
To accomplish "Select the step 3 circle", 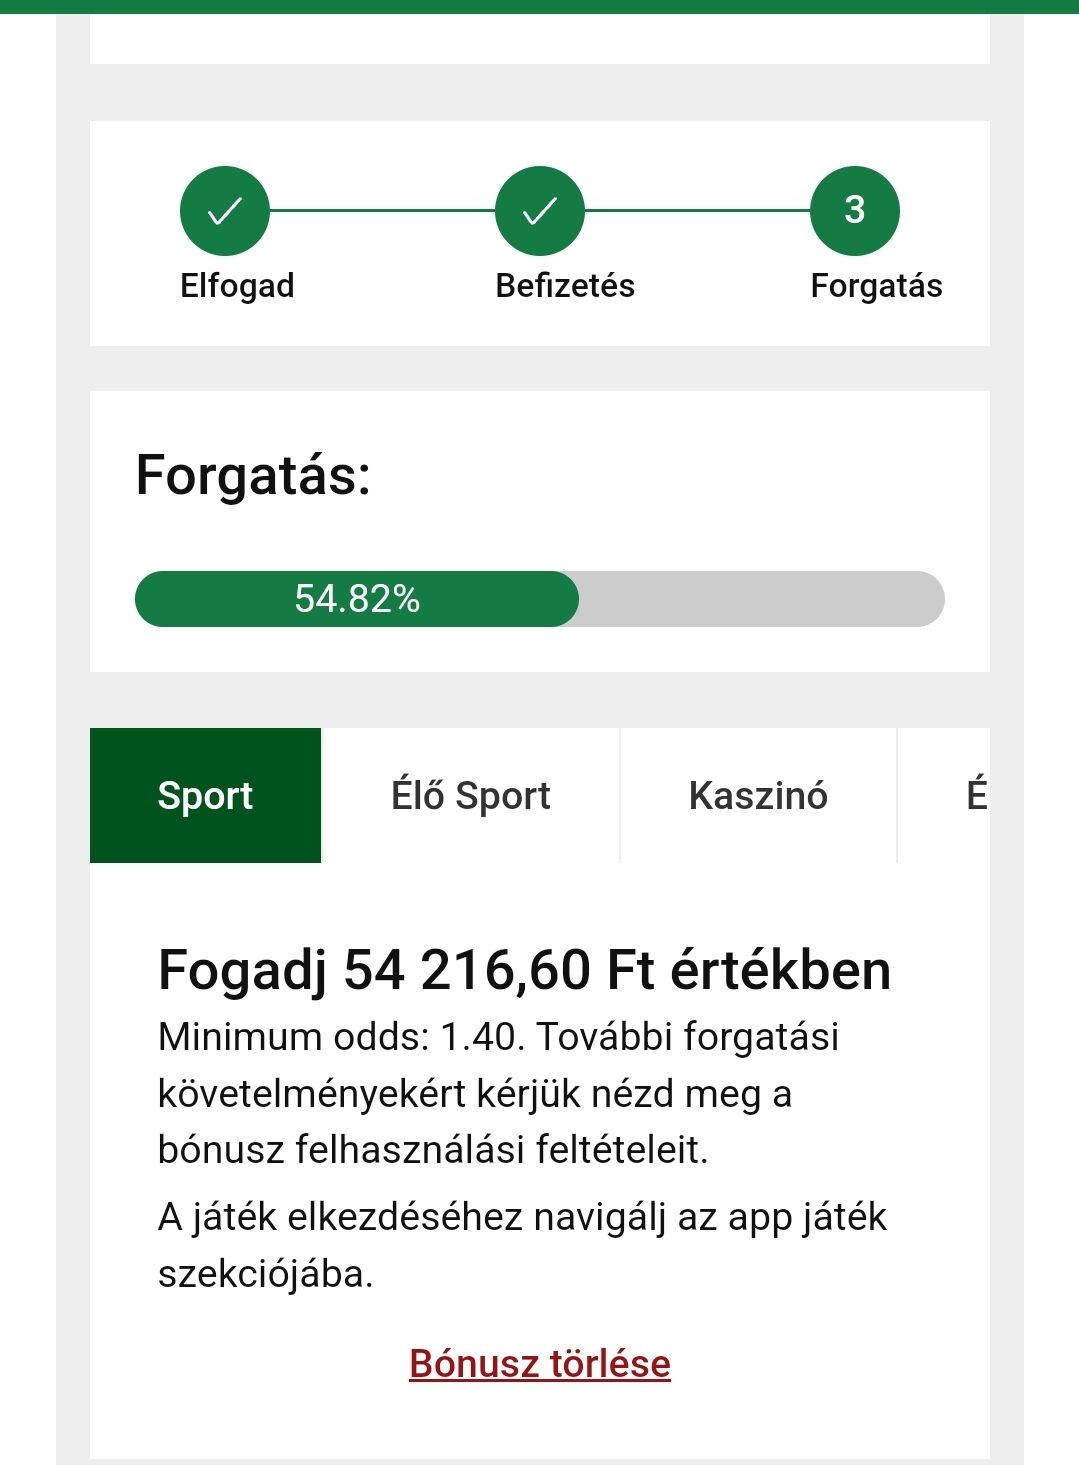I will pyautogui.click(x=854, y=211).
